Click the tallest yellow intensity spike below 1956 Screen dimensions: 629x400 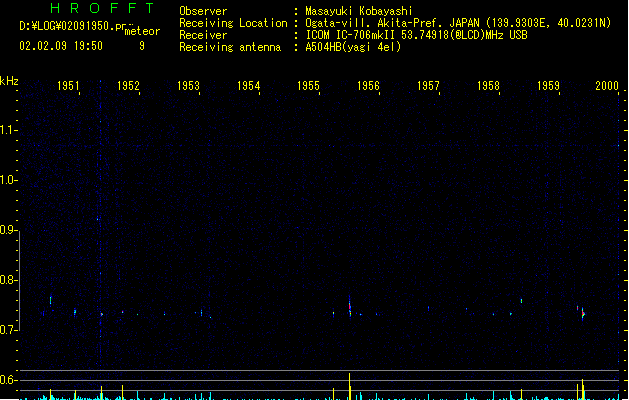(x=350, y=386)
